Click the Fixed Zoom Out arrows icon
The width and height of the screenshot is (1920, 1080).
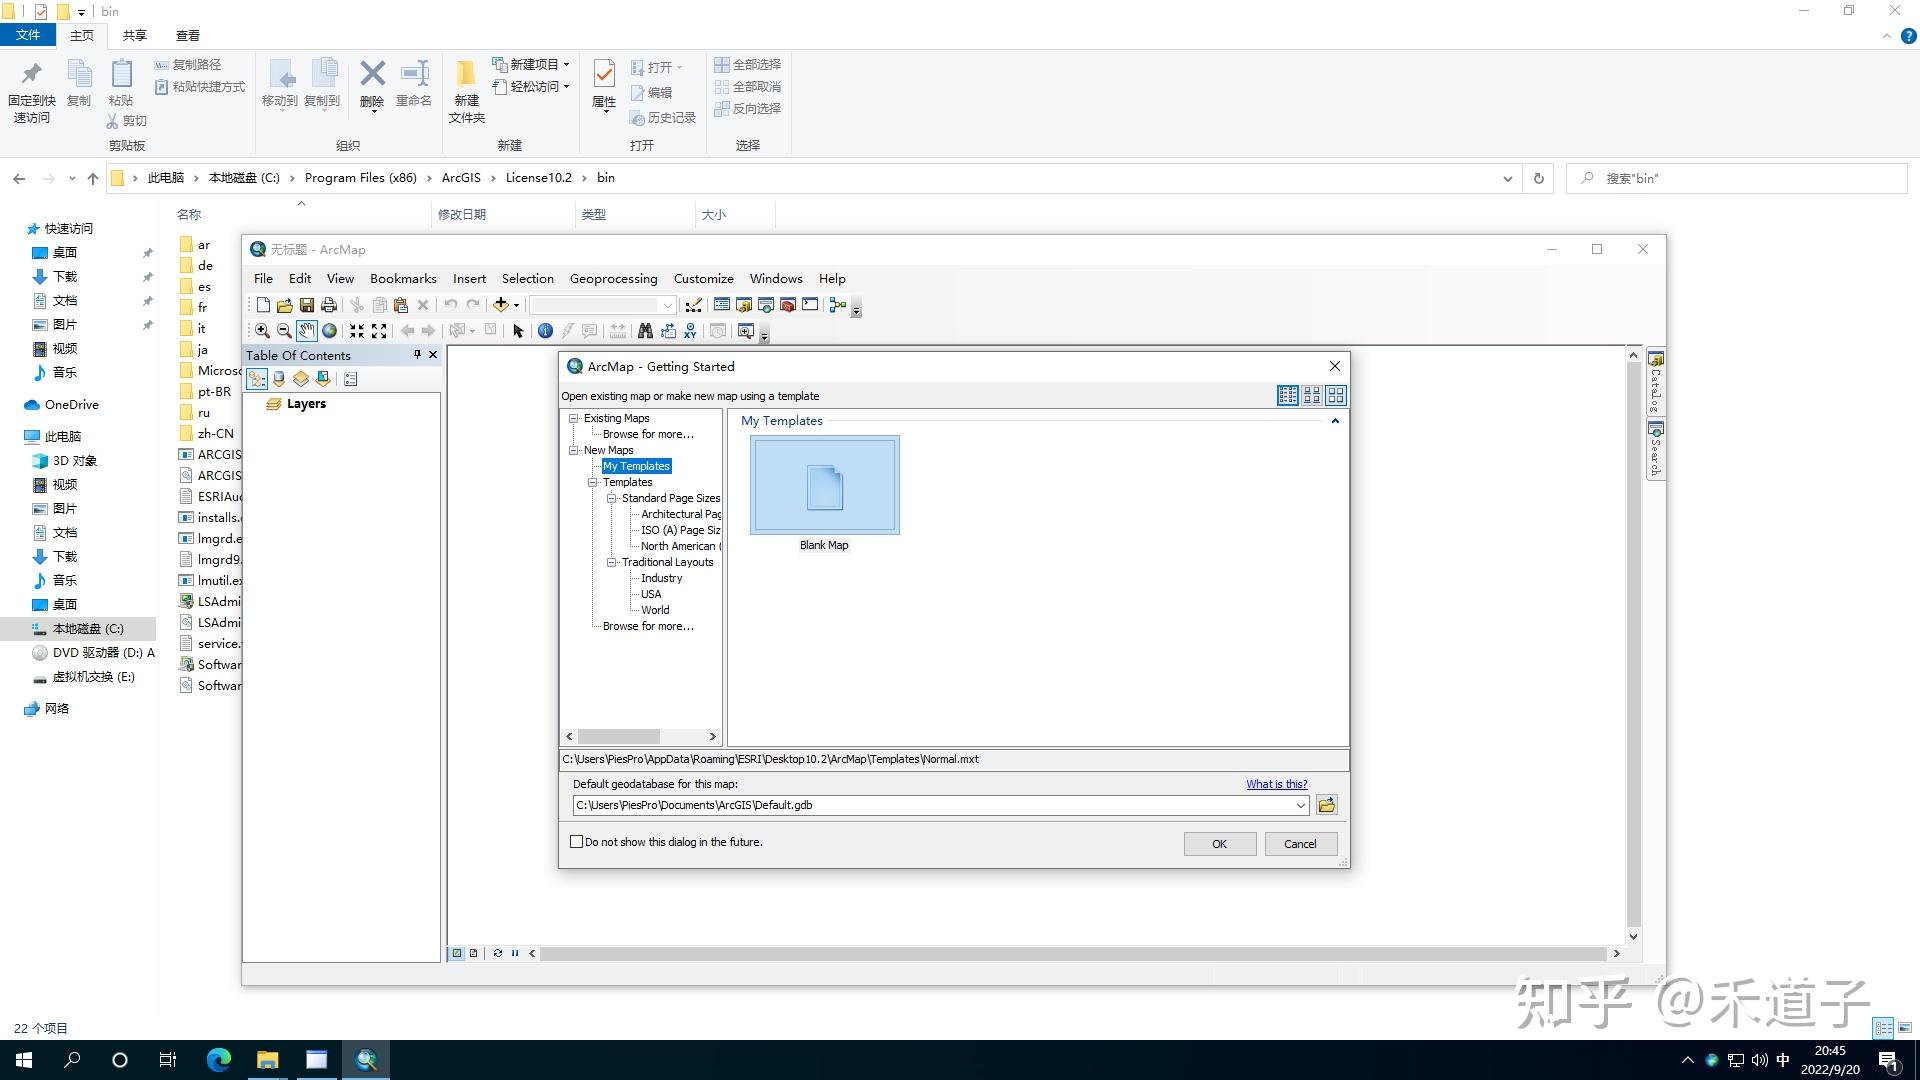tap(379, 331)
